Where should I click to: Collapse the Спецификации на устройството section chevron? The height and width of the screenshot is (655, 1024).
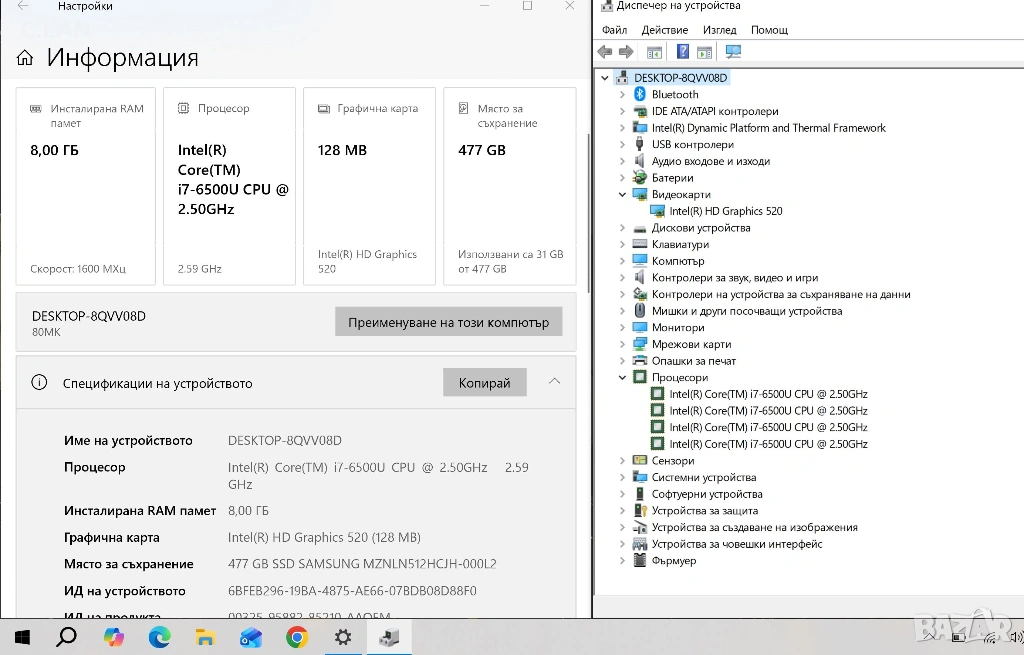tap(554, 382)
